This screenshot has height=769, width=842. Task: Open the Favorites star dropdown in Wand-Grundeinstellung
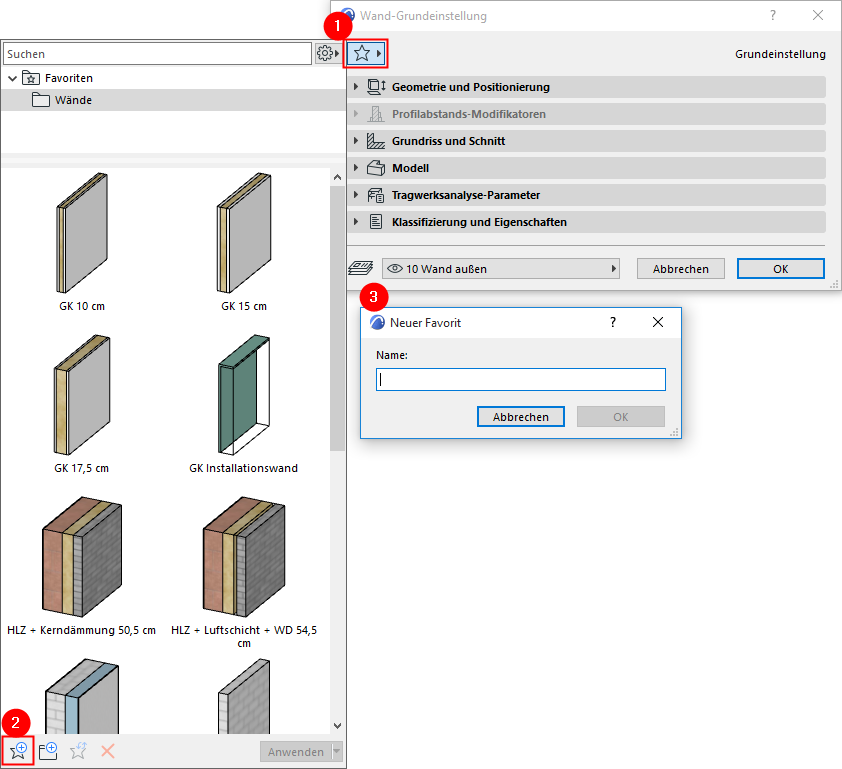pos(366,52)
